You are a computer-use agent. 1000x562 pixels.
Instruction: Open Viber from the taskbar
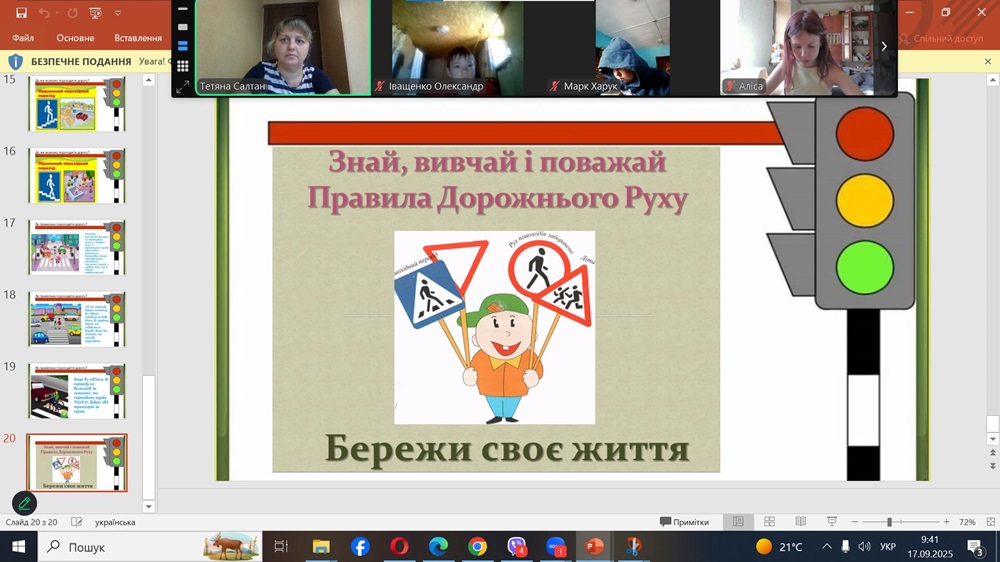click(x=517, y=547)
